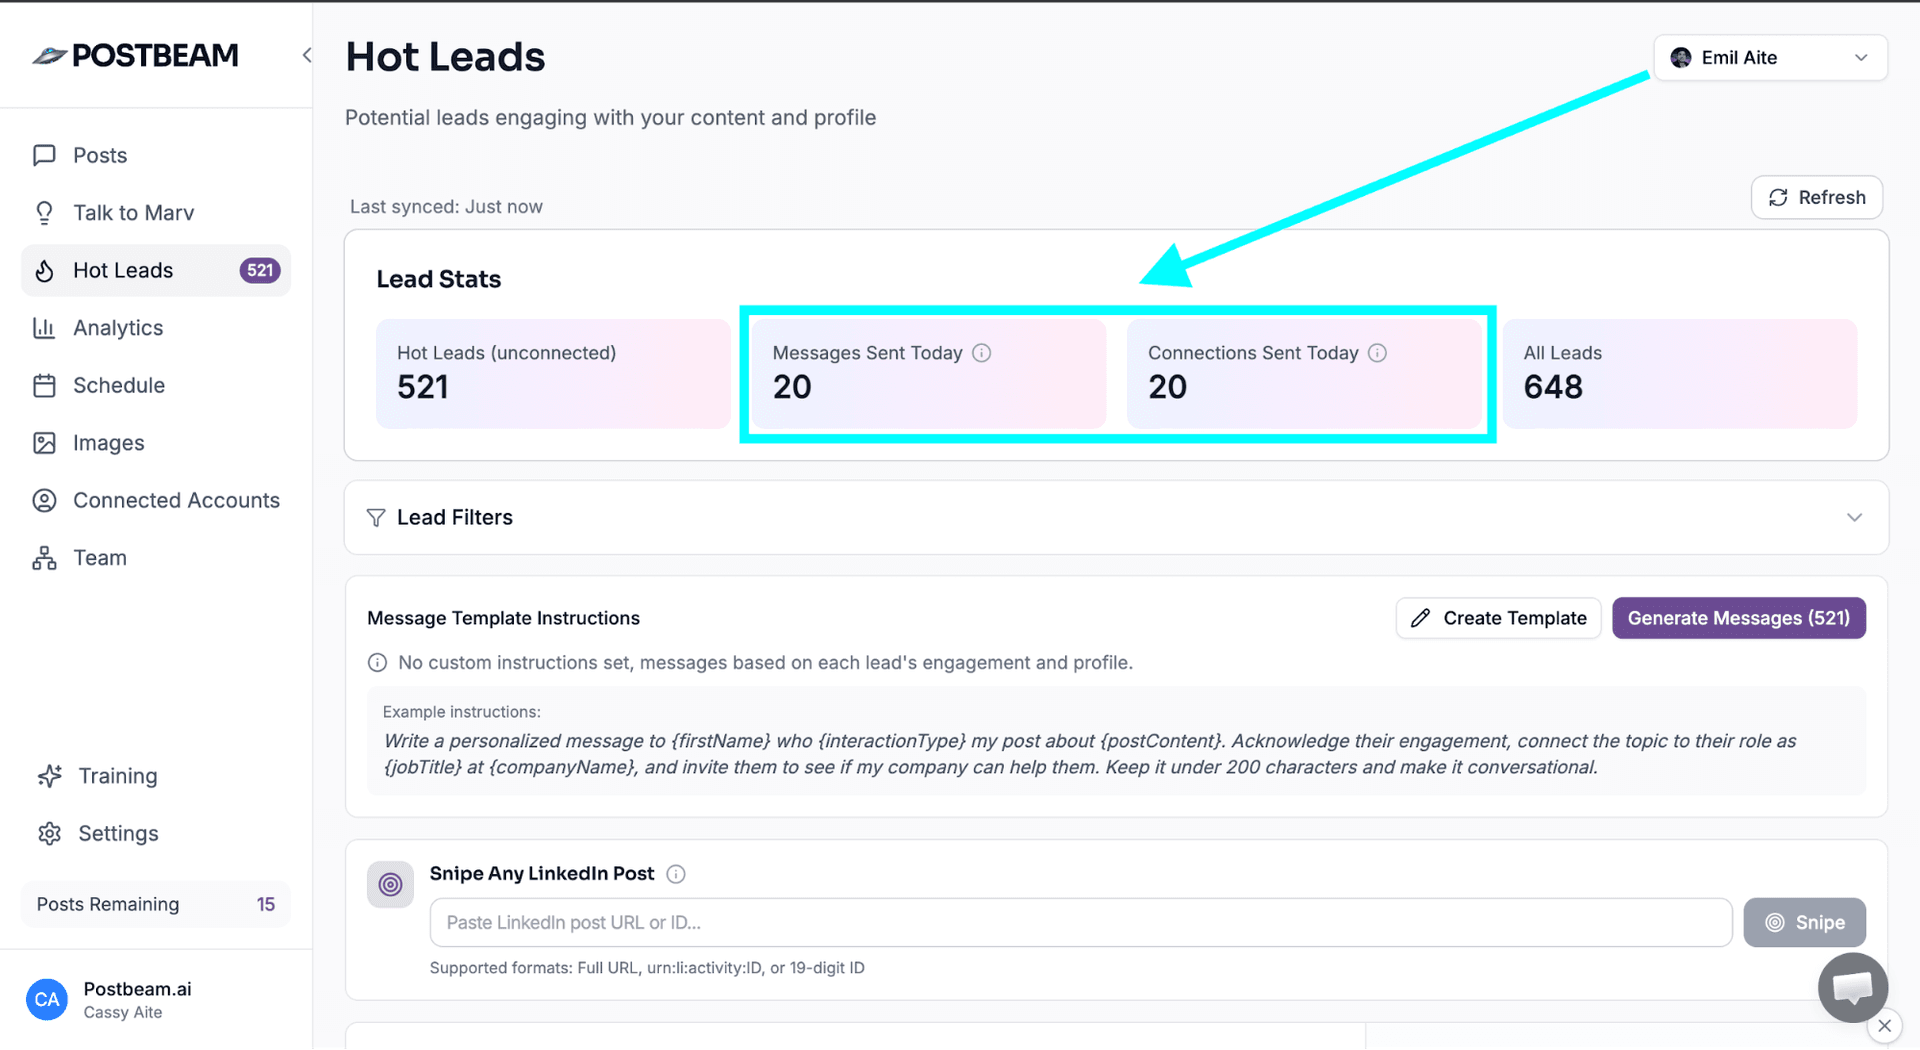Select Talk to Marv
The height and width of the screenshot is (1050, 1920).
(133, 212)
